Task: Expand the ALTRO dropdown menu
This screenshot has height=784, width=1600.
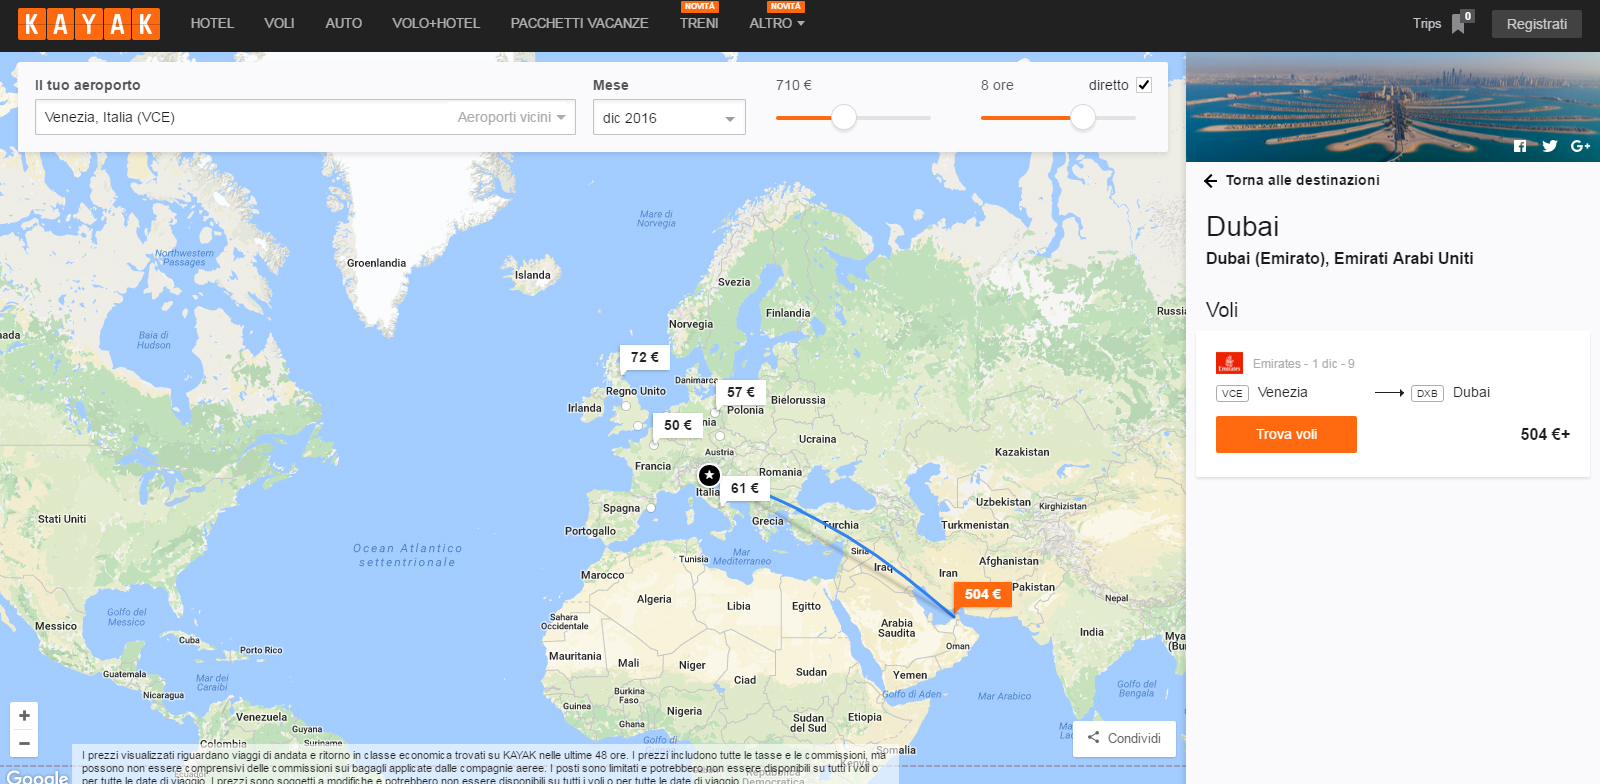Action: (777, 23)
